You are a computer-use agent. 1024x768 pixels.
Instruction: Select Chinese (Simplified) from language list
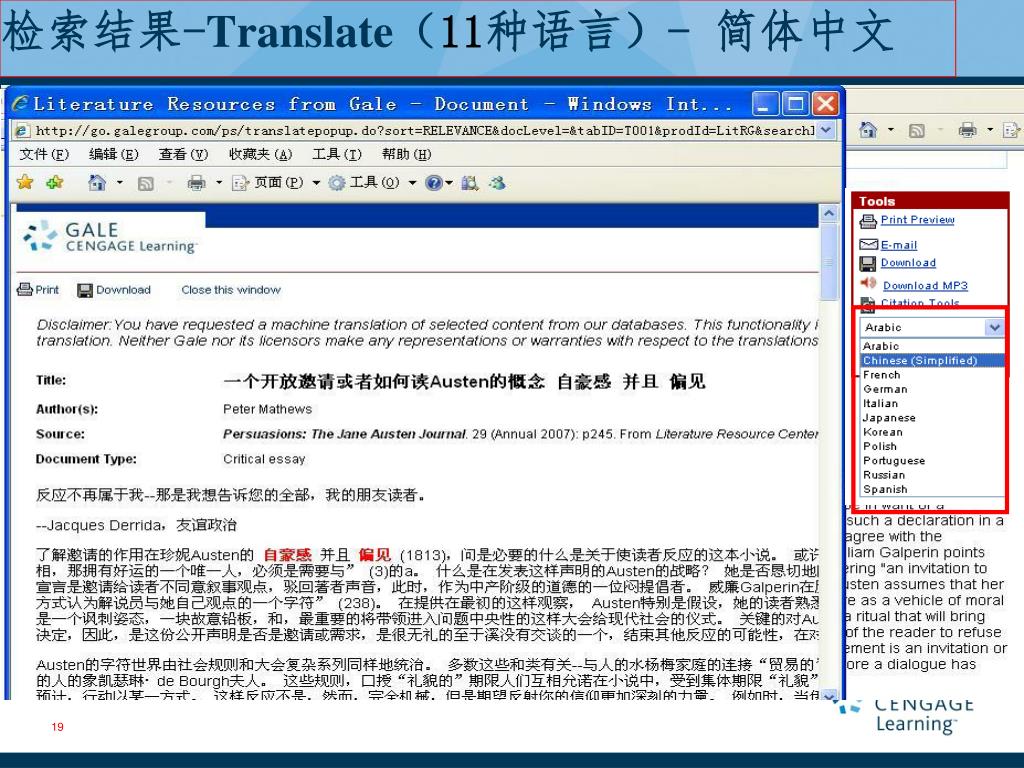933,360
